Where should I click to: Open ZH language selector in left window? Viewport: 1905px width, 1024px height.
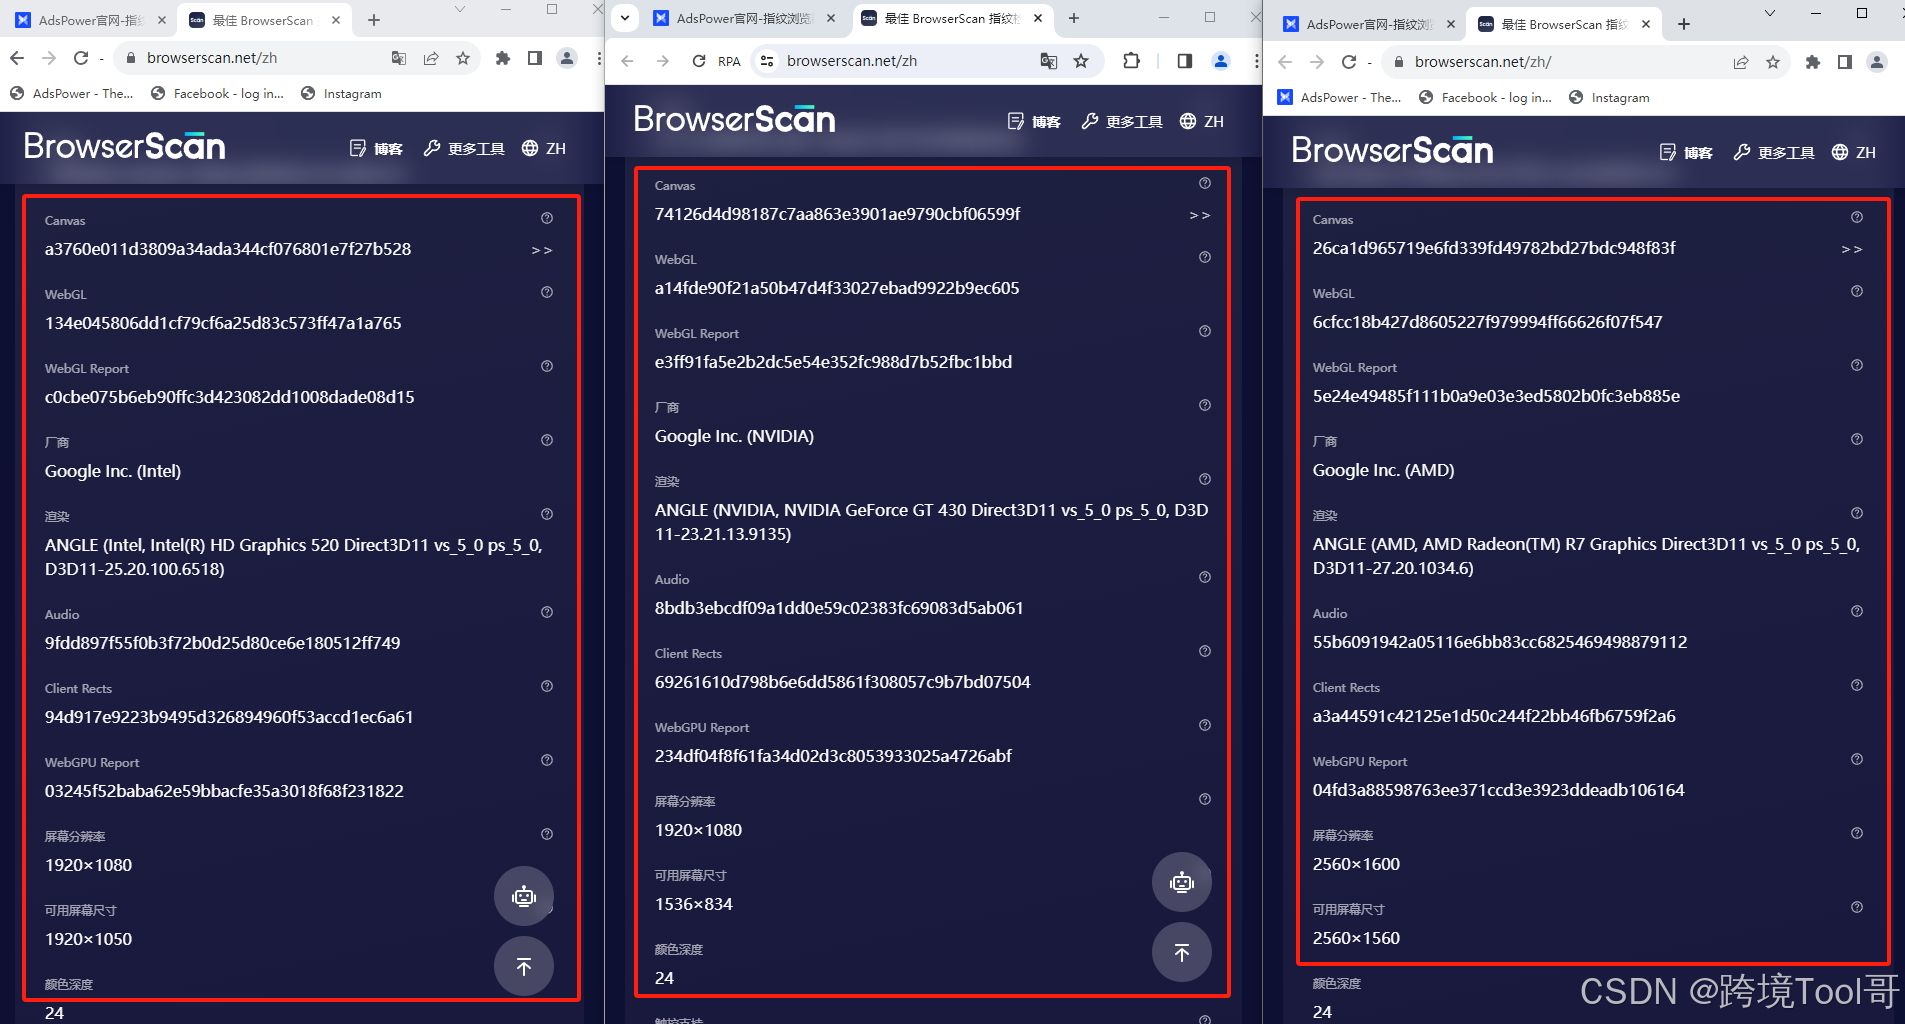point(544,149)
